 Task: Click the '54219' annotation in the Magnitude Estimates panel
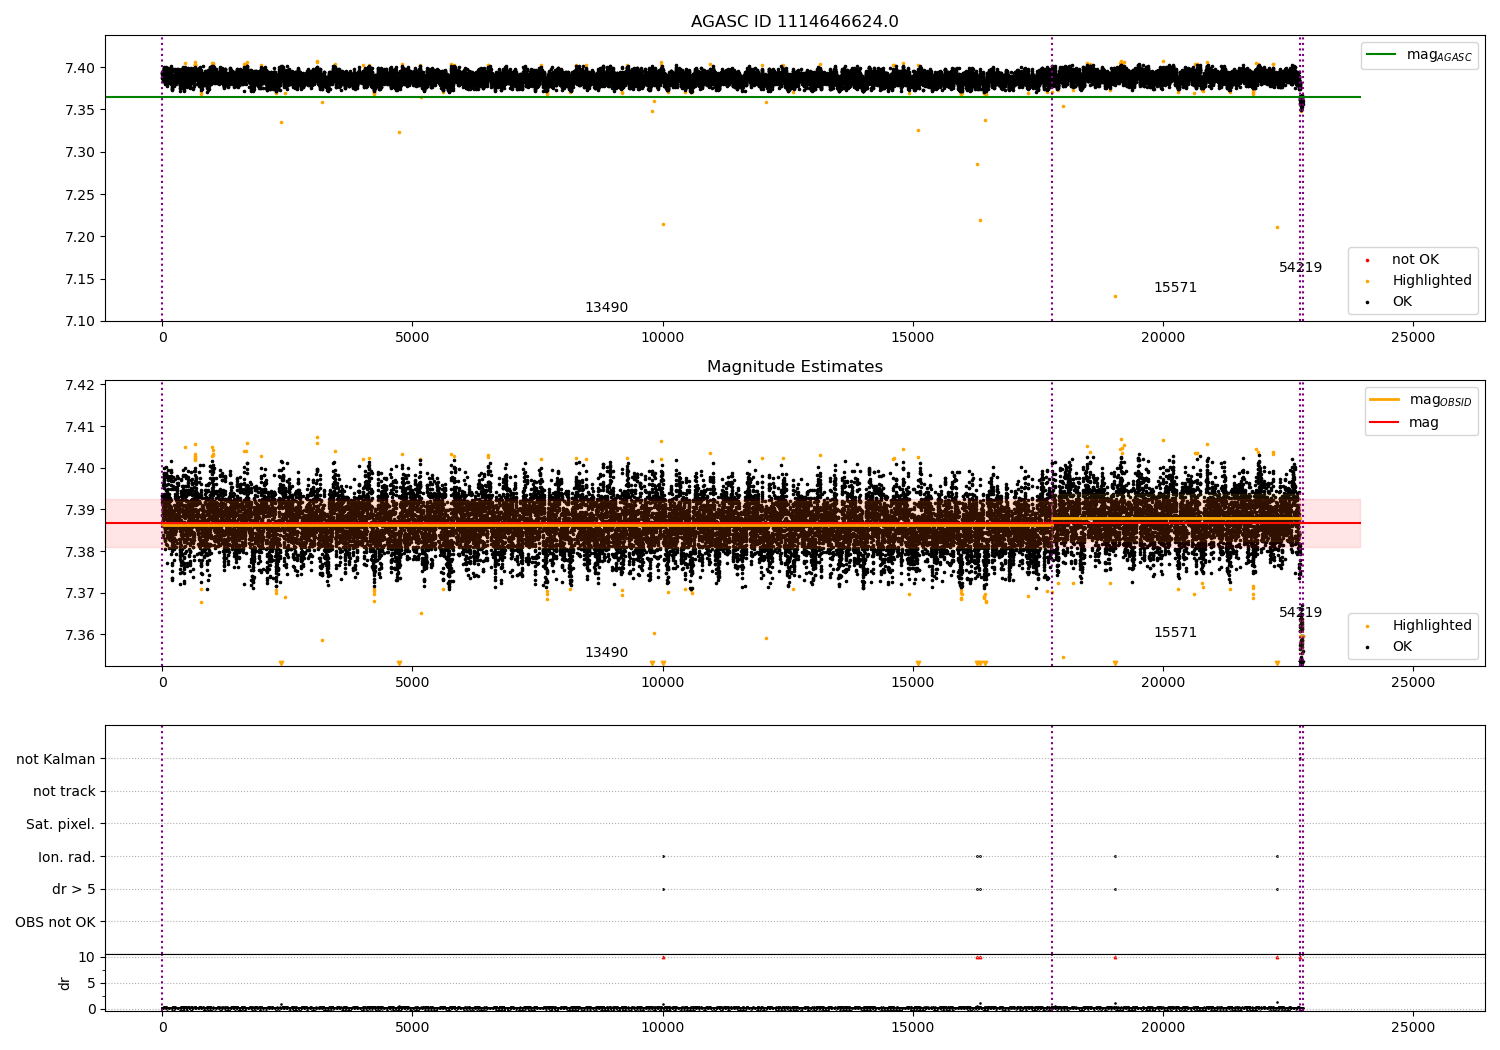click(x=1300, y=613)
